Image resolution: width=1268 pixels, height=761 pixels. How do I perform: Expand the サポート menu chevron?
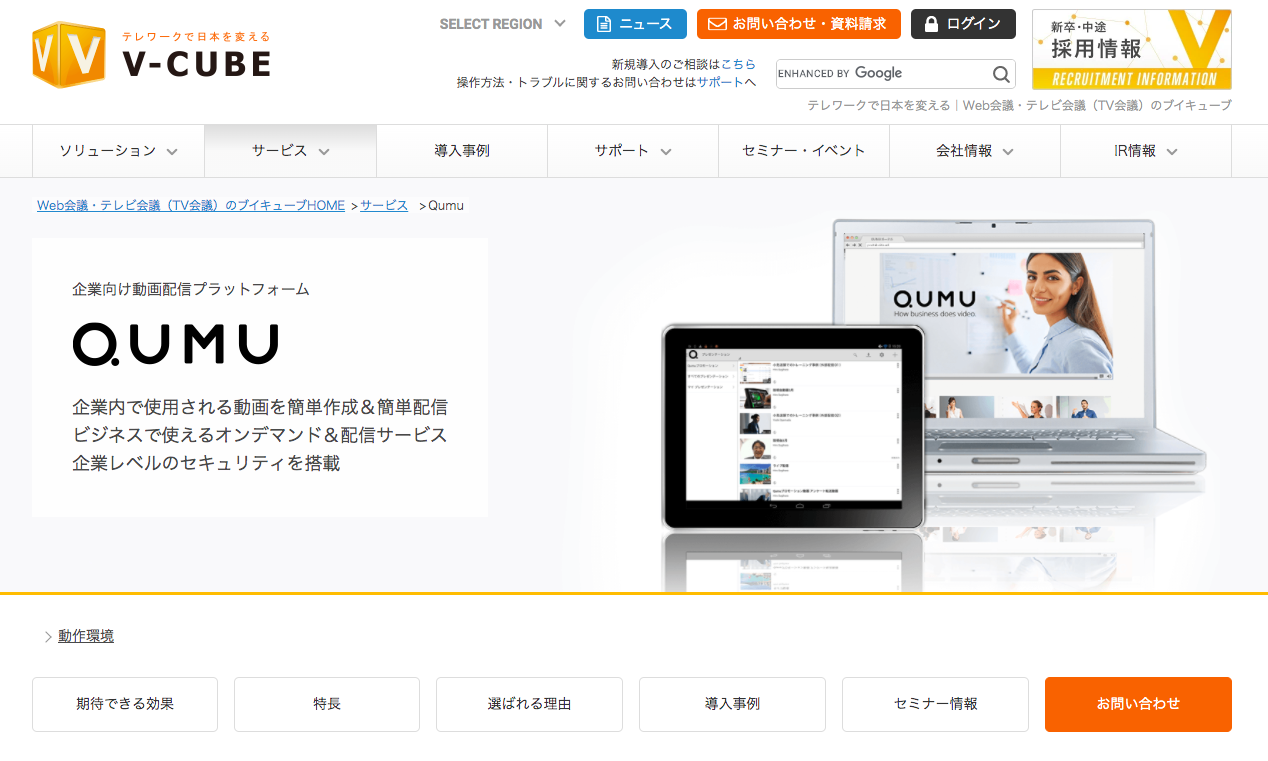(x=666, y=152)
